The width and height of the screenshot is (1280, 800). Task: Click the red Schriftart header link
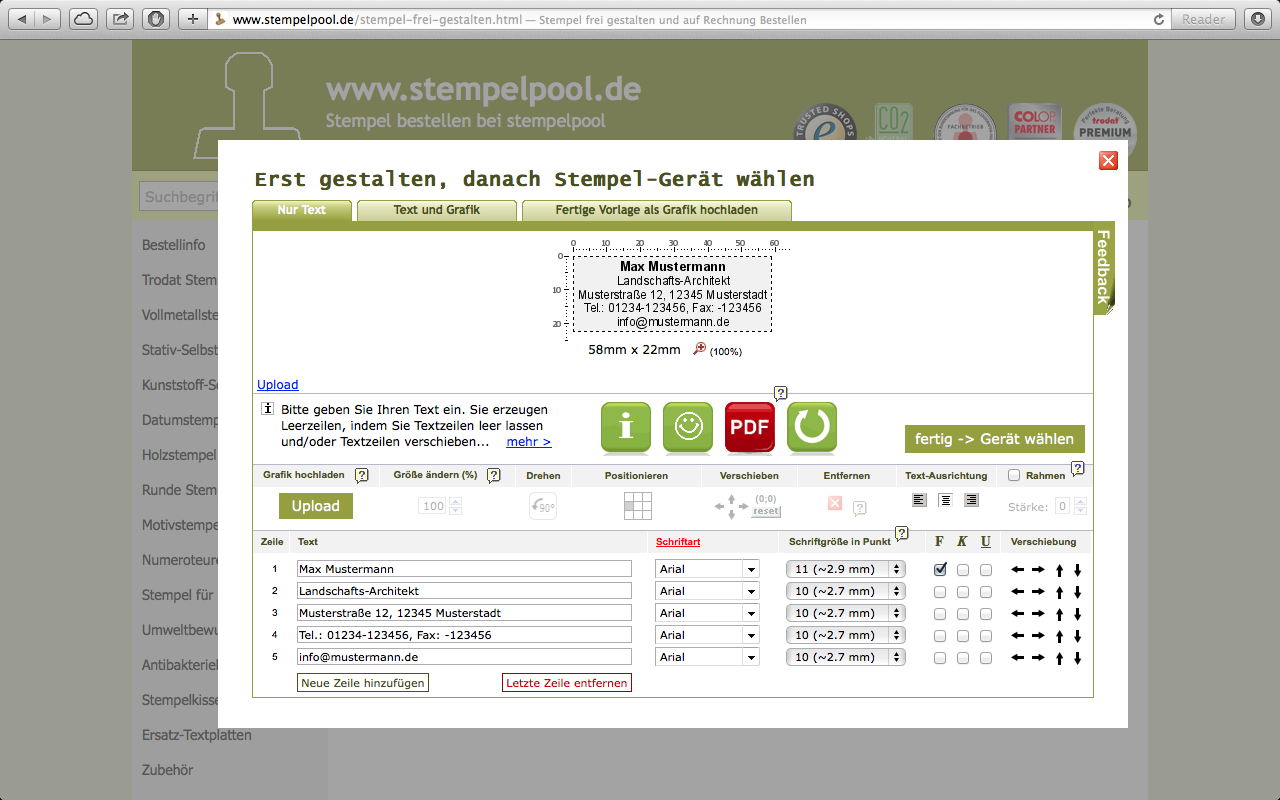pos(678,542)
